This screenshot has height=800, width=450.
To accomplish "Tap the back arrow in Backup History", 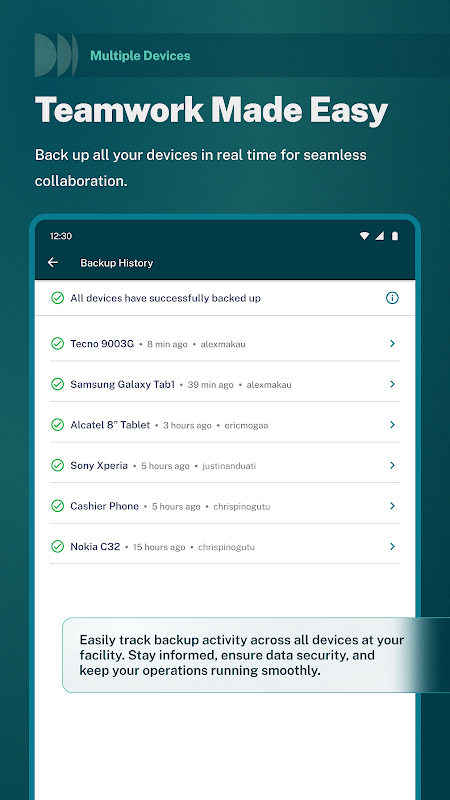I will click(53, 262).
